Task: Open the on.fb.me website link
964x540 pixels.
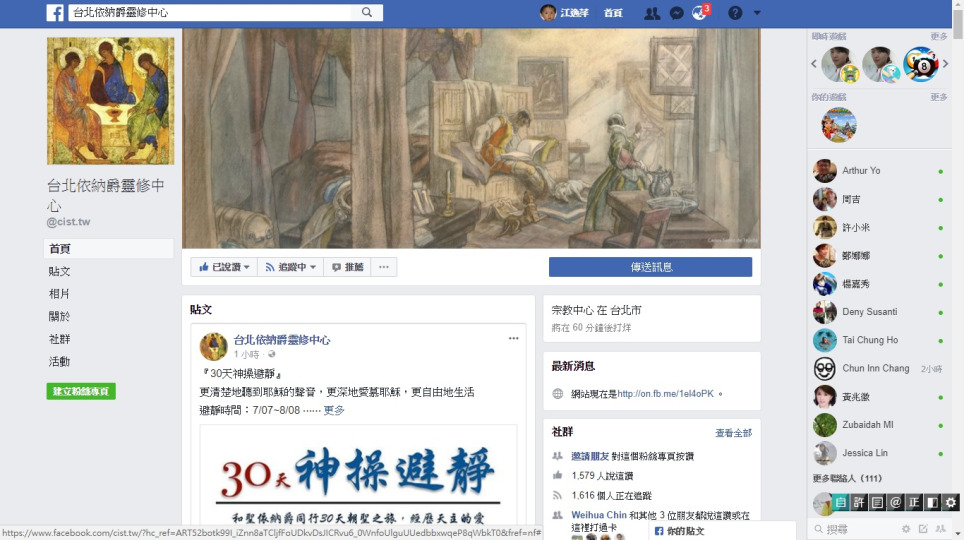Action: click(x=665, y=394)
